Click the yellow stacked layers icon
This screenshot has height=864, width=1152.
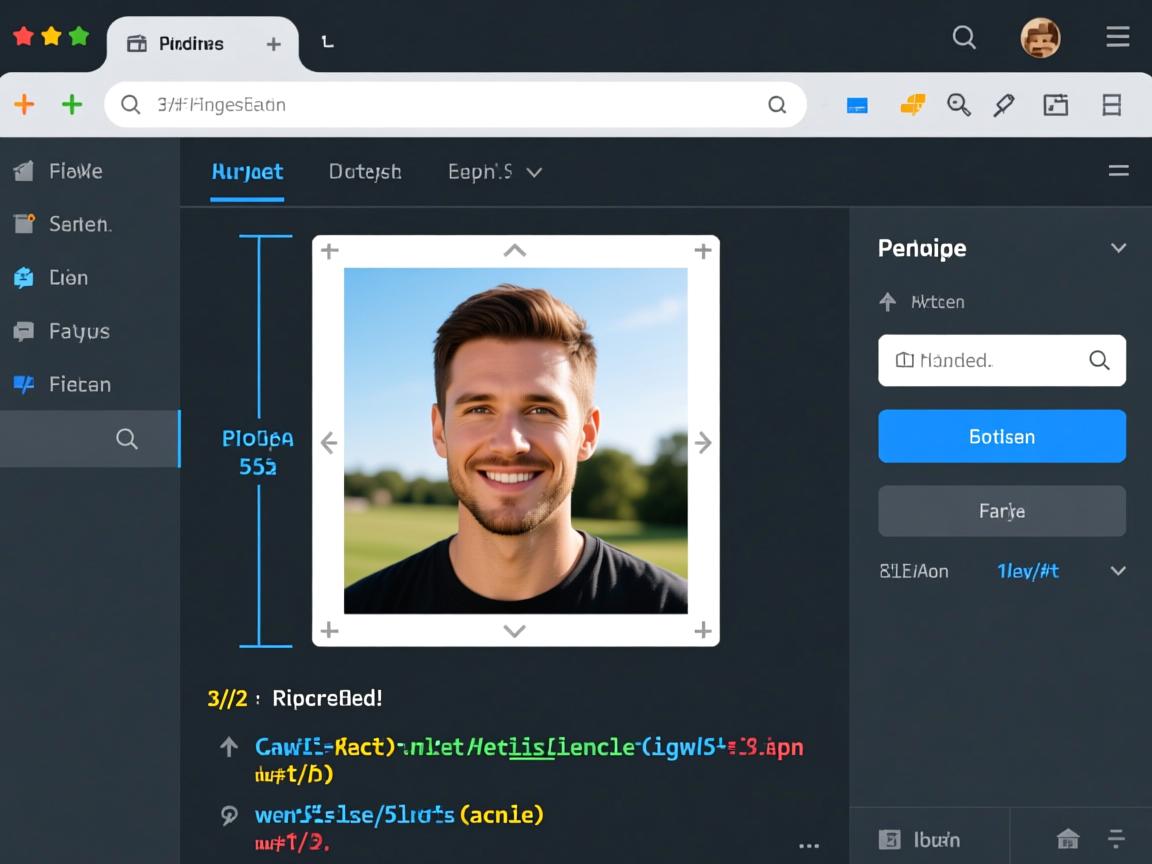[x=912, y=104]
